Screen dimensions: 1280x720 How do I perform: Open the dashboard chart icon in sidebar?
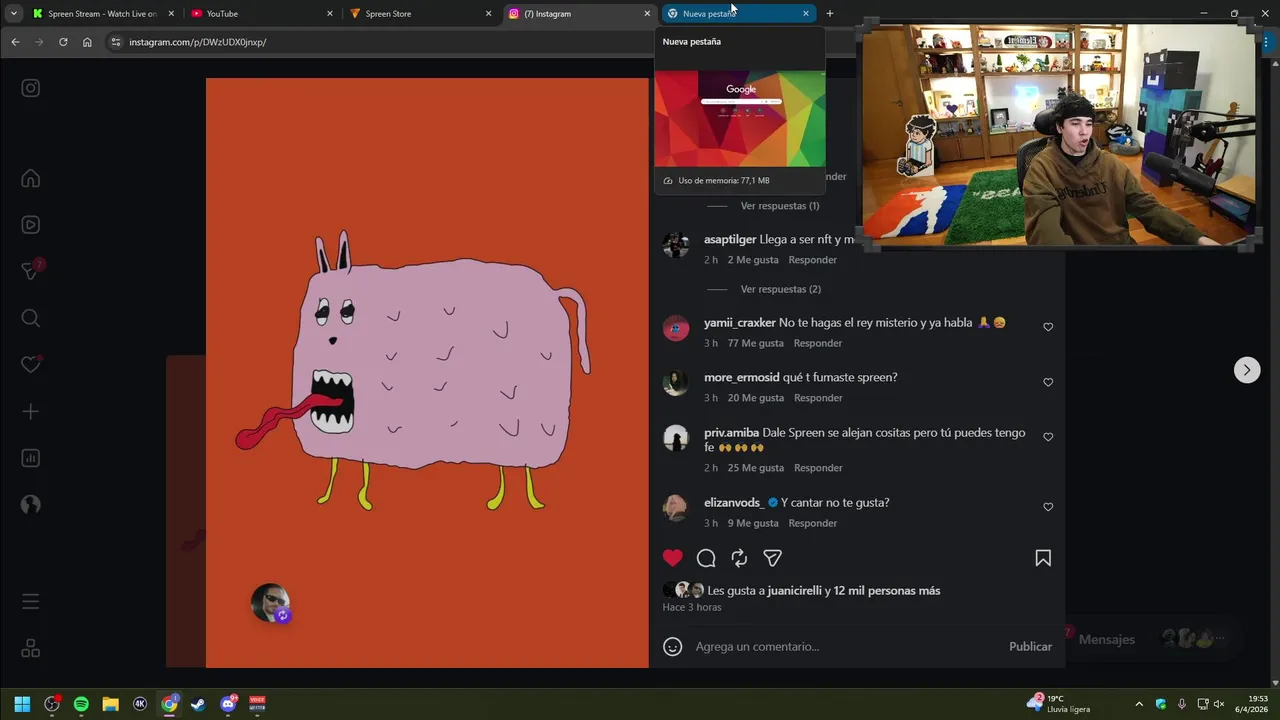pyautogui.click(x=31, y=458)
